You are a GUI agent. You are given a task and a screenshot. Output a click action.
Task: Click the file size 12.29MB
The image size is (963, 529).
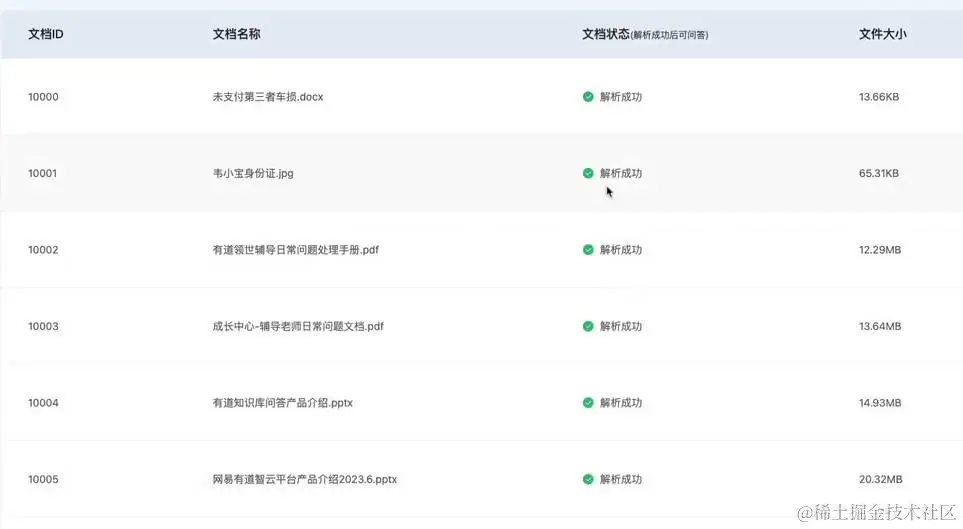pyautogui.click(x=880, y=249)
